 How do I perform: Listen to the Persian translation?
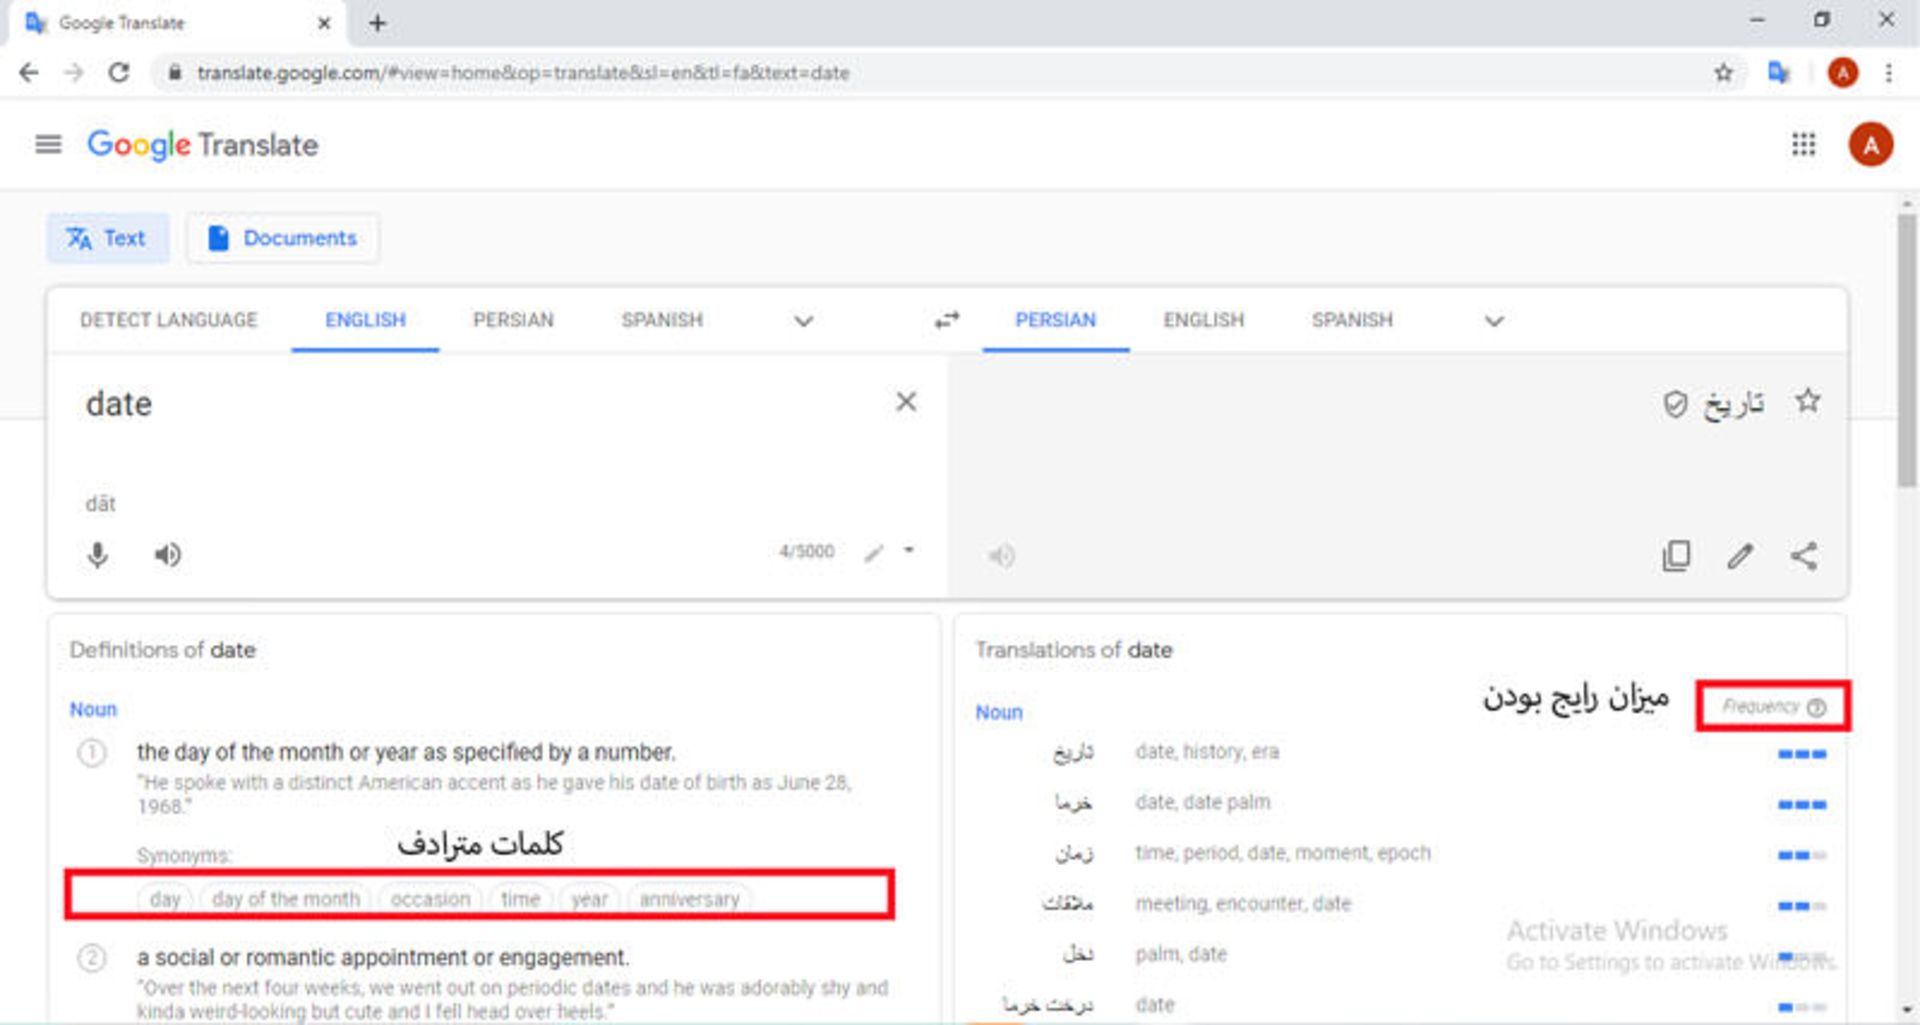click(1001, 555)
